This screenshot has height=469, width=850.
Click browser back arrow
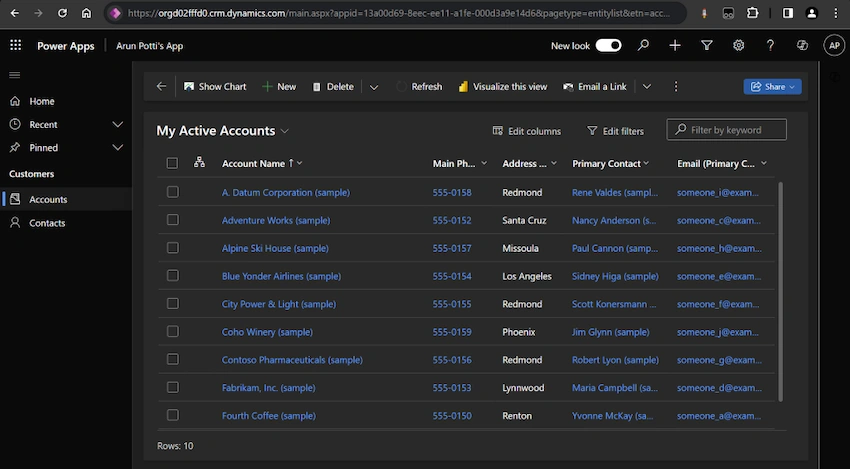click(x=15, y=14)
